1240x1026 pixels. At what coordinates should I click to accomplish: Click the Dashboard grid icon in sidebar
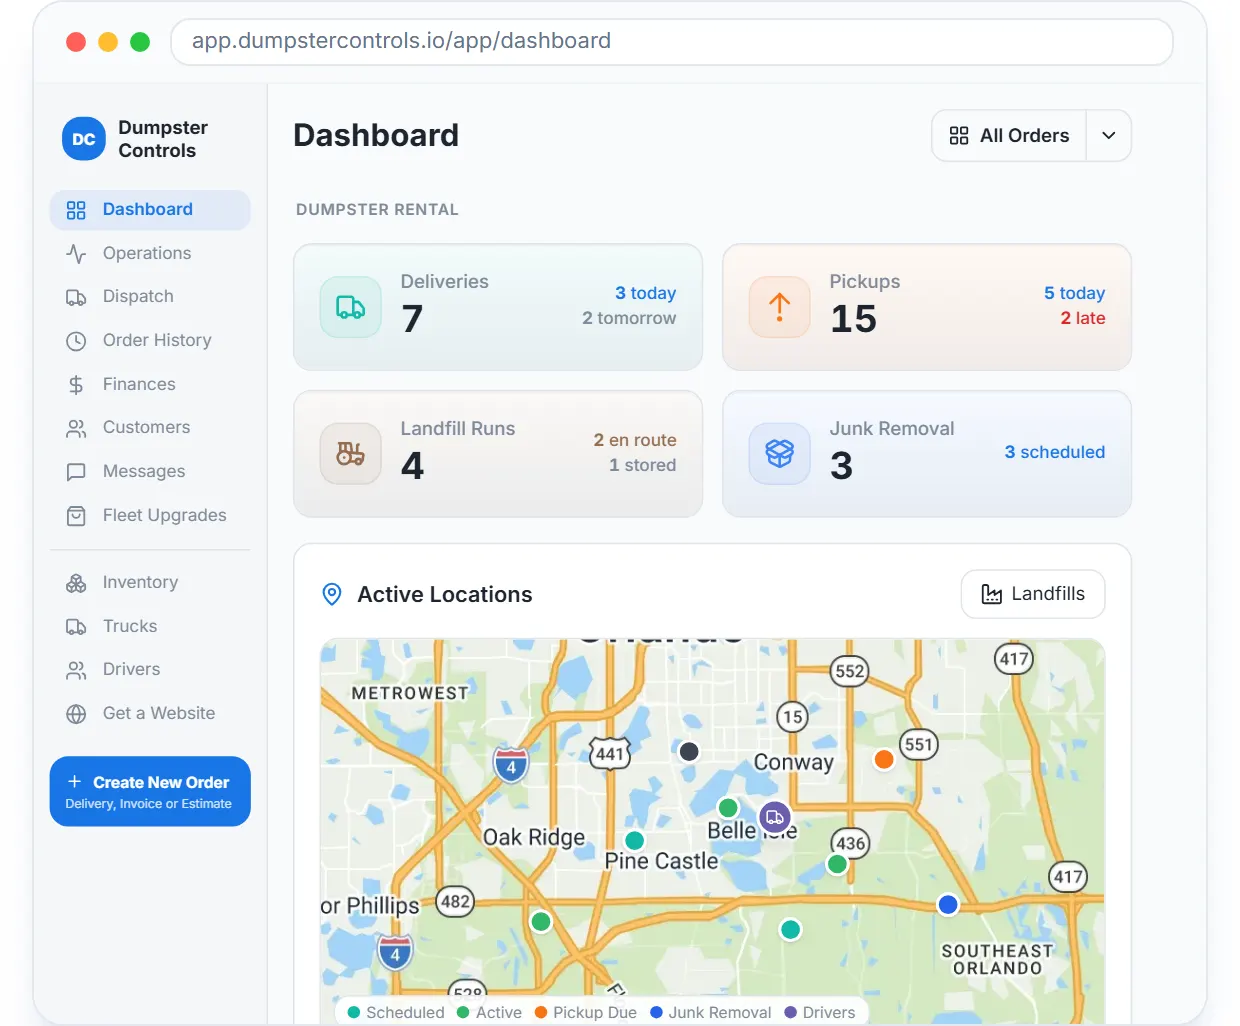tap(76, 210)
